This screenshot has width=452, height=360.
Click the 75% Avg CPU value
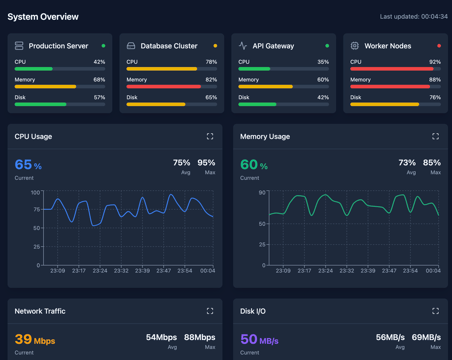pyautogui.click(x=182, y=163)
